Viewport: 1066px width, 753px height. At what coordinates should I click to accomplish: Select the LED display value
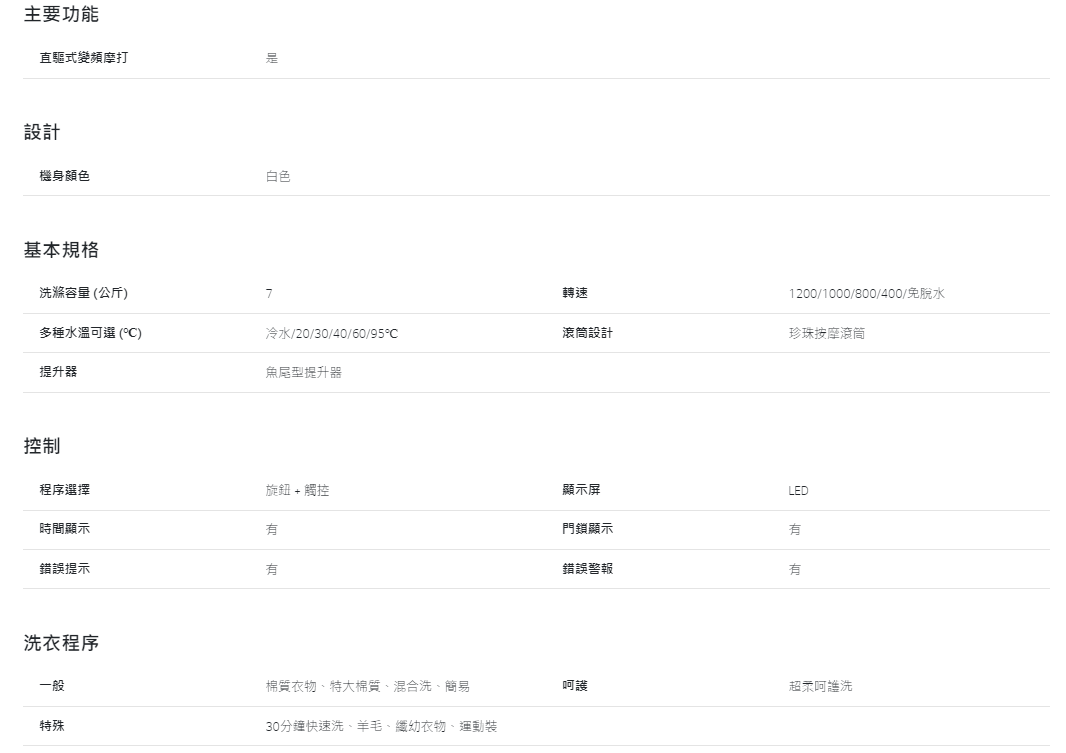coord(798,490)
